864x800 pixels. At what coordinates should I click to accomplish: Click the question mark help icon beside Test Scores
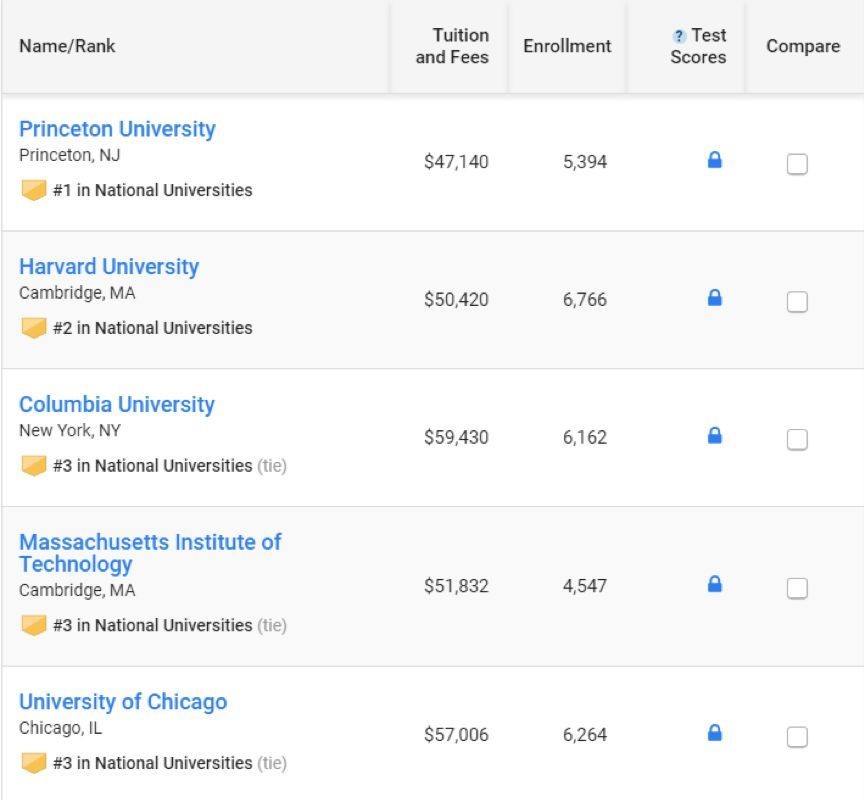click(679, 36)
